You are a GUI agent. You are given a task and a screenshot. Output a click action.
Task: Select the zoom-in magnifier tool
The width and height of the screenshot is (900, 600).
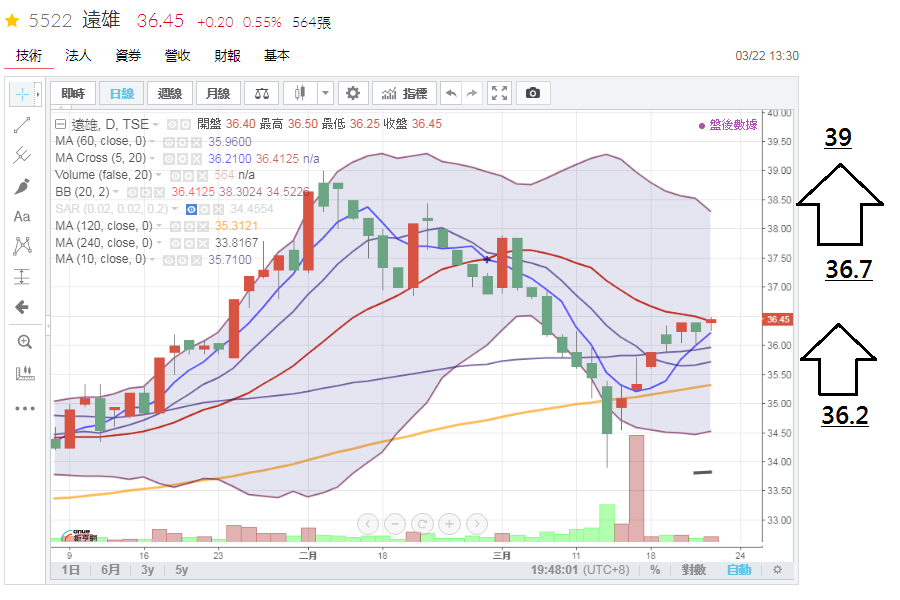[25, 342]
